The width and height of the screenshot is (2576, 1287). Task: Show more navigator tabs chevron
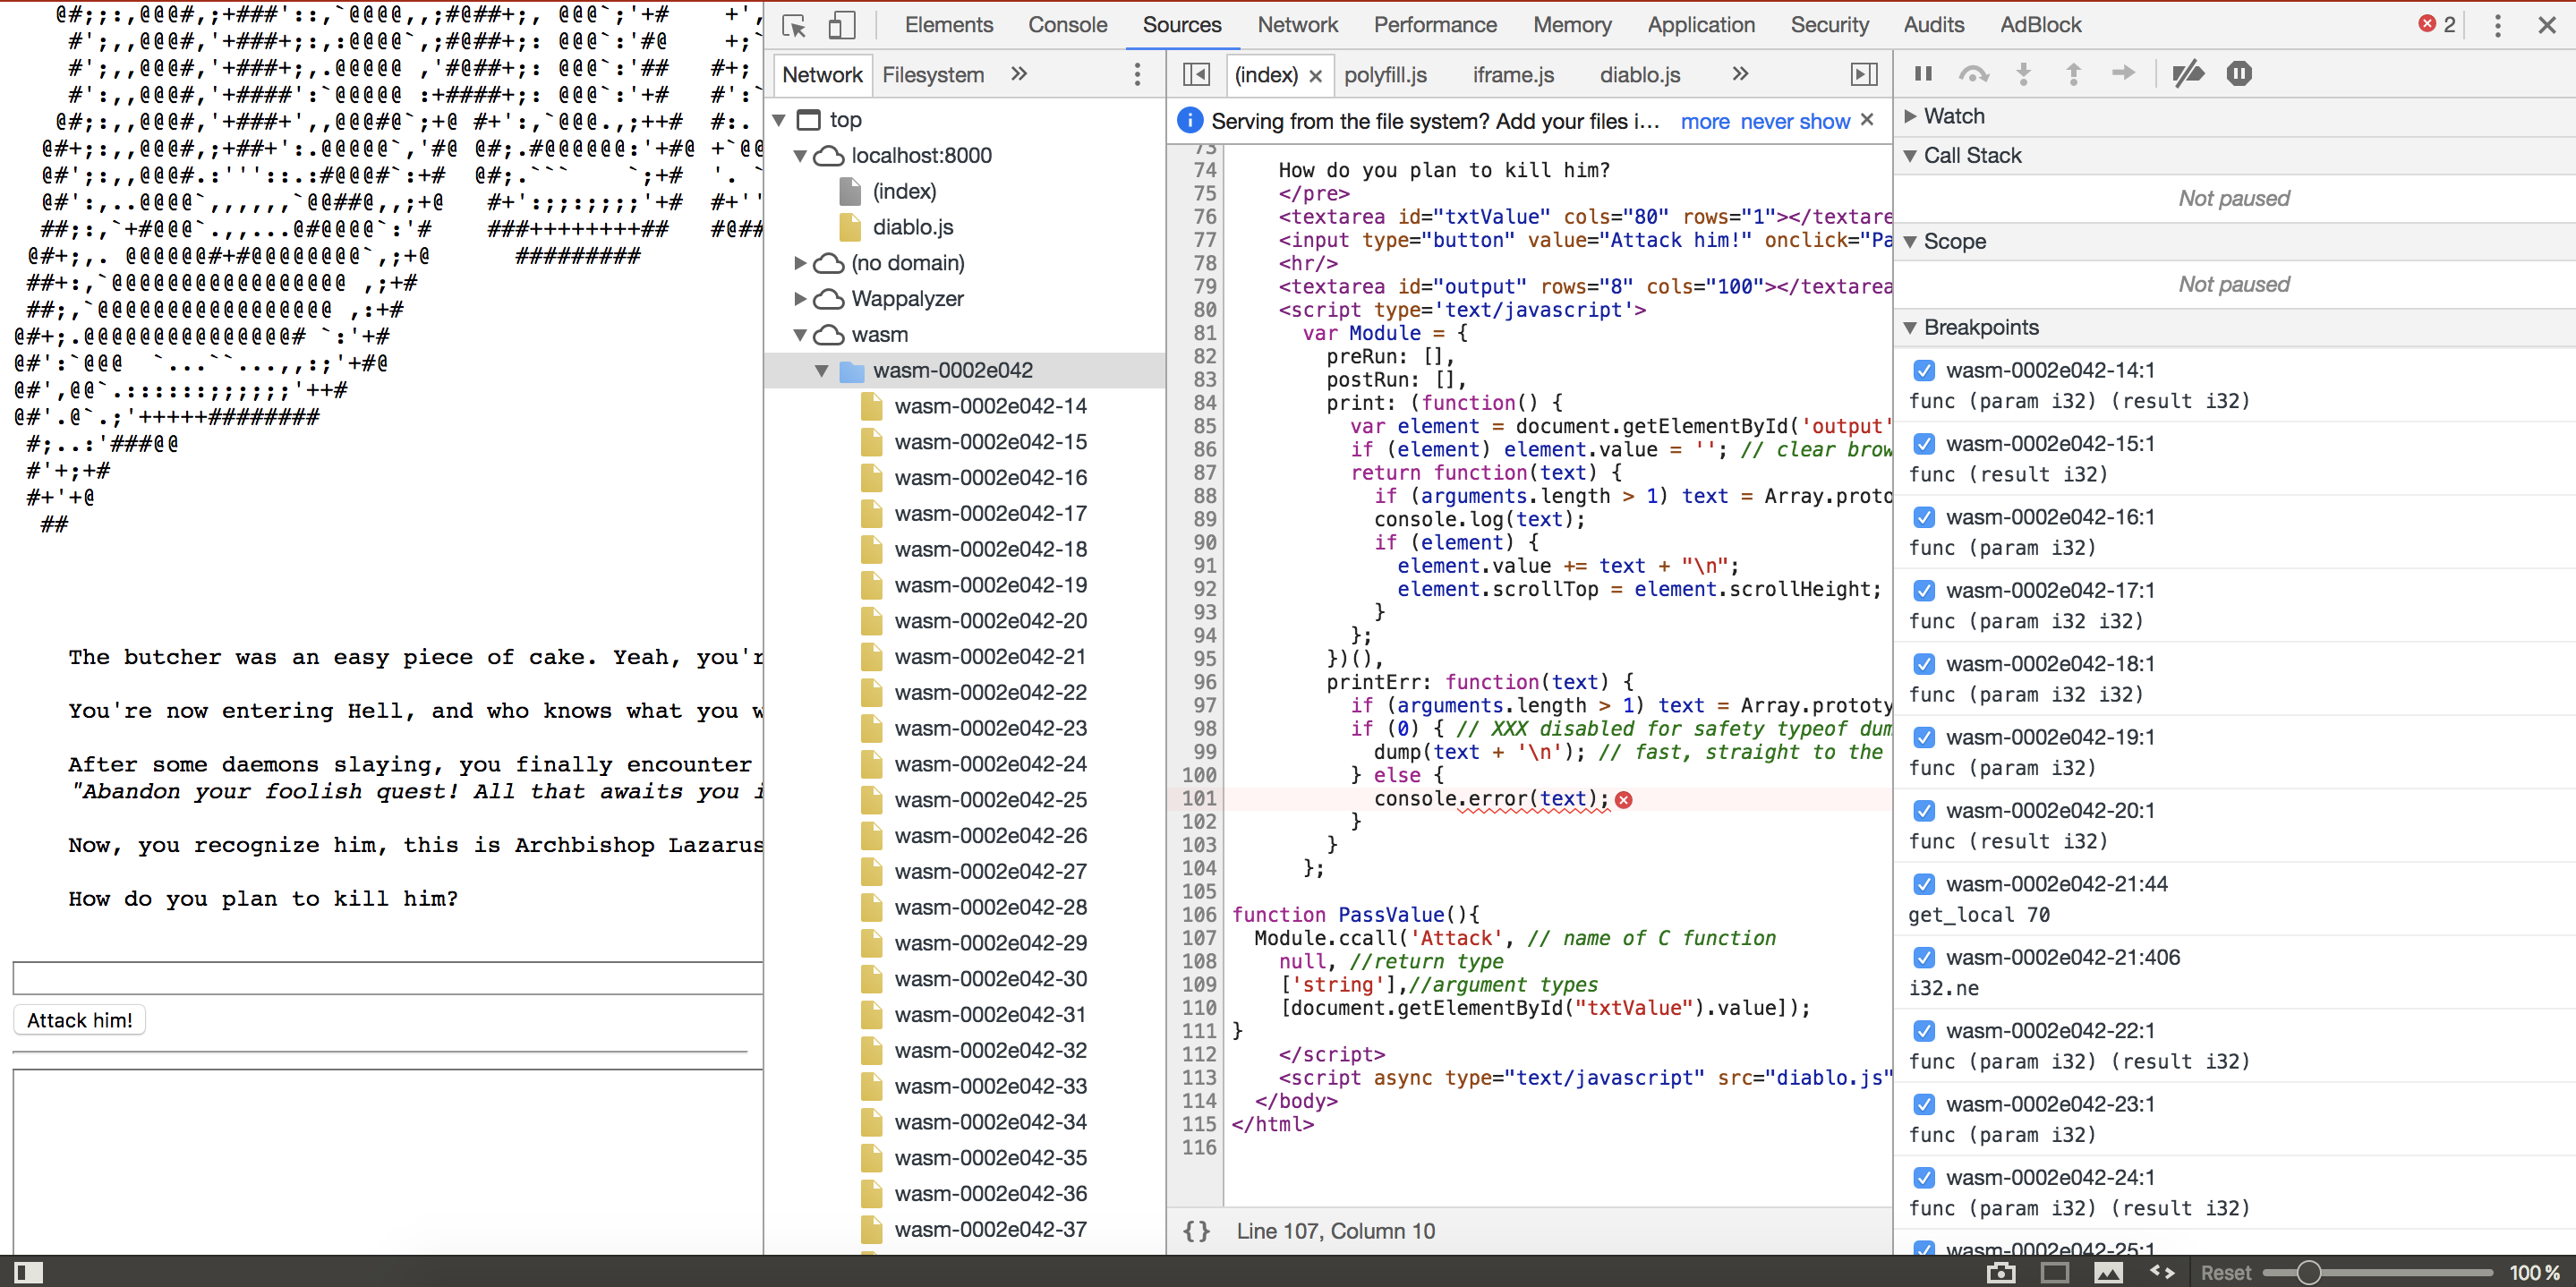tap(1019, 74)
